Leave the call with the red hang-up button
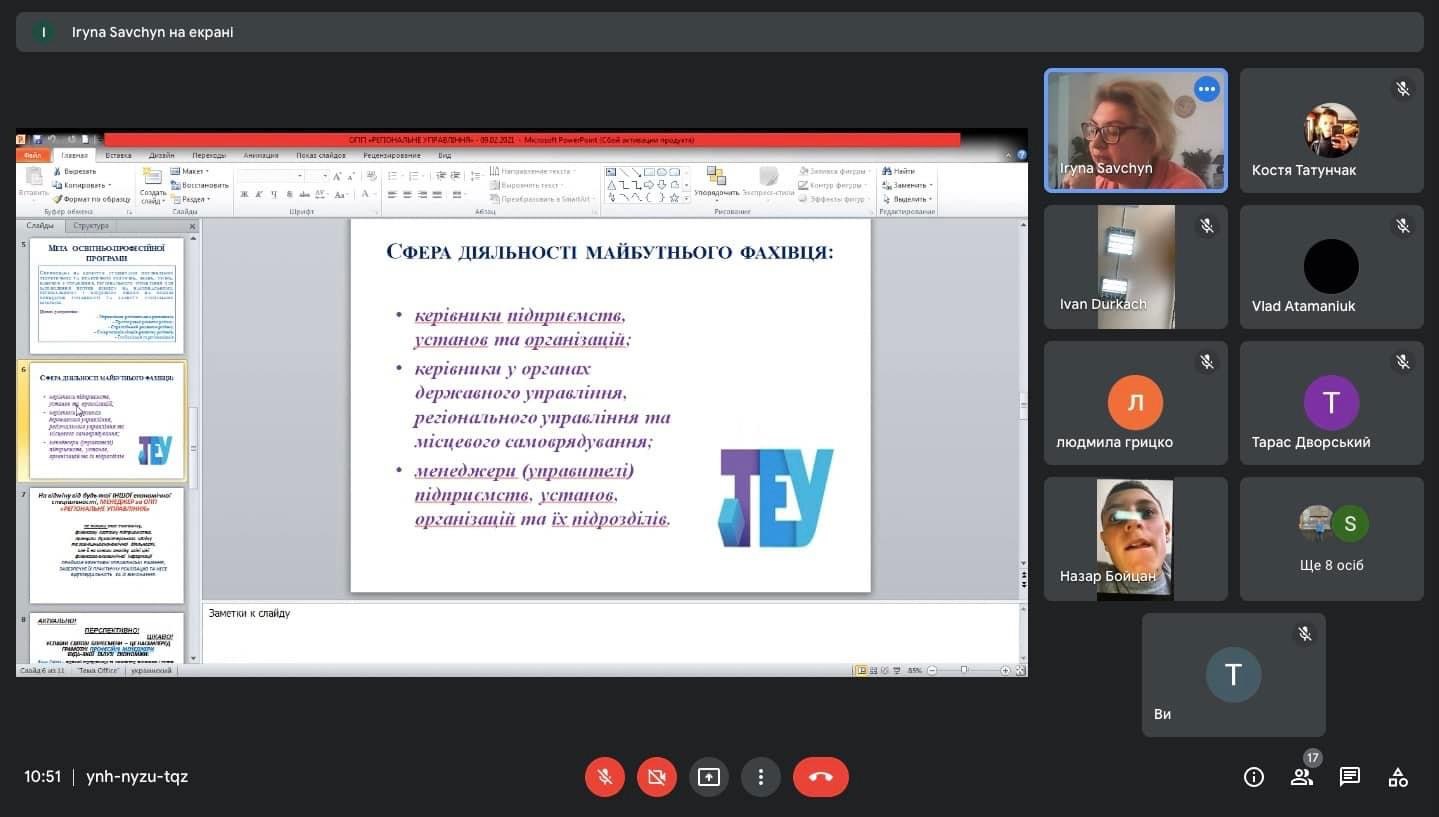The image size is (1439, 817). click(820, 777)
